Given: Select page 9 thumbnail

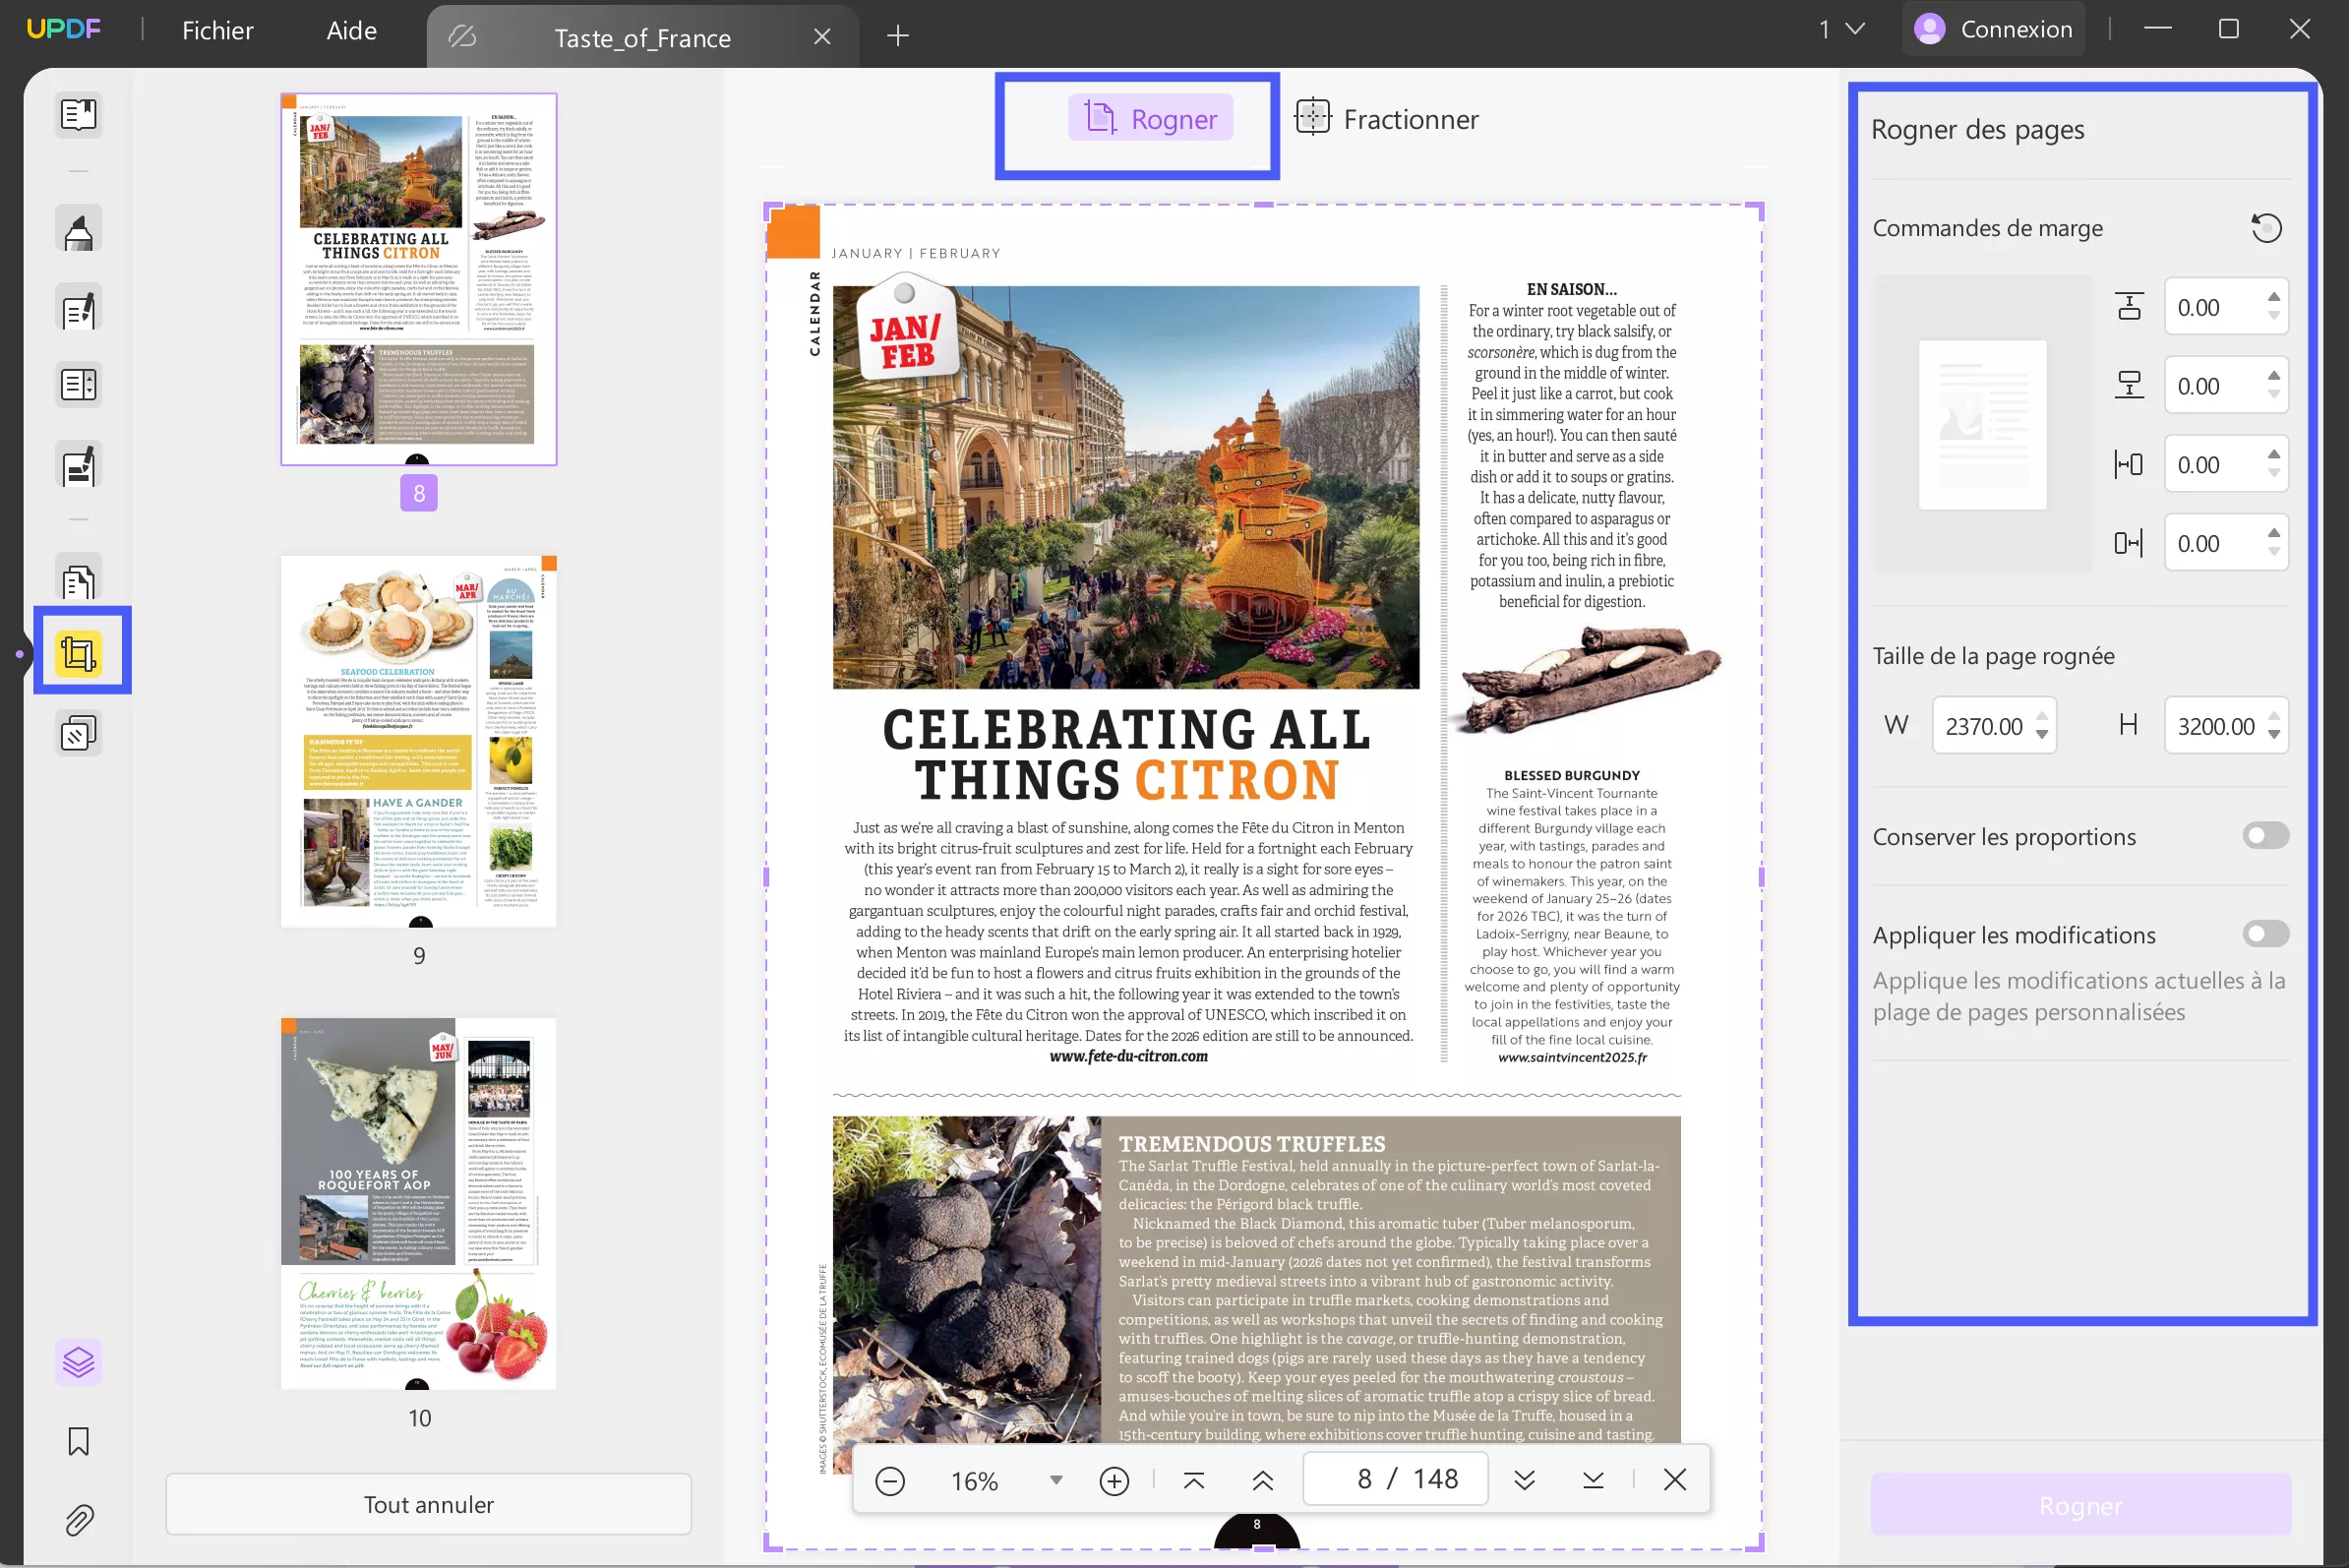Looking at the screenshot, I should point(418,741).
